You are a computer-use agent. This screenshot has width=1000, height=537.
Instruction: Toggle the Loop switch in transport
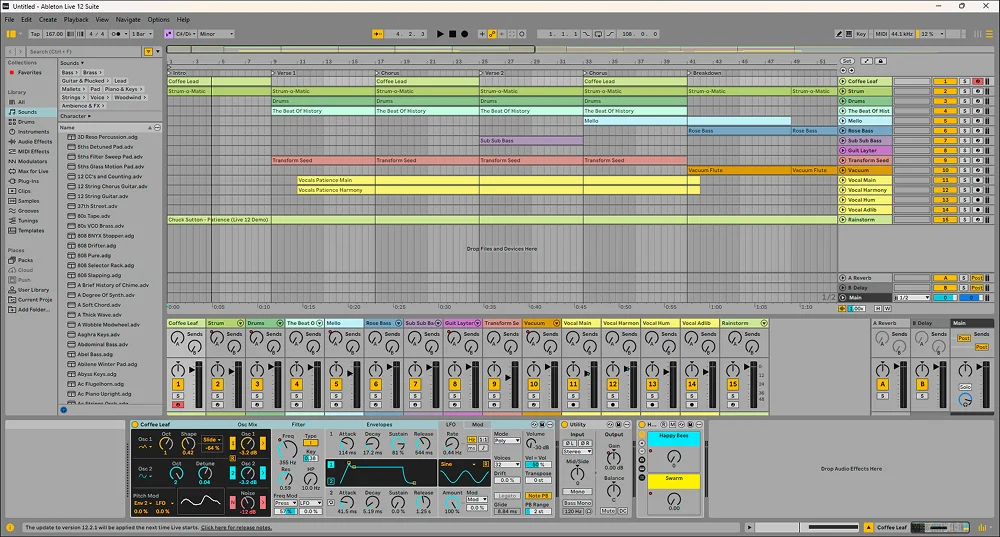click(598, 34)
